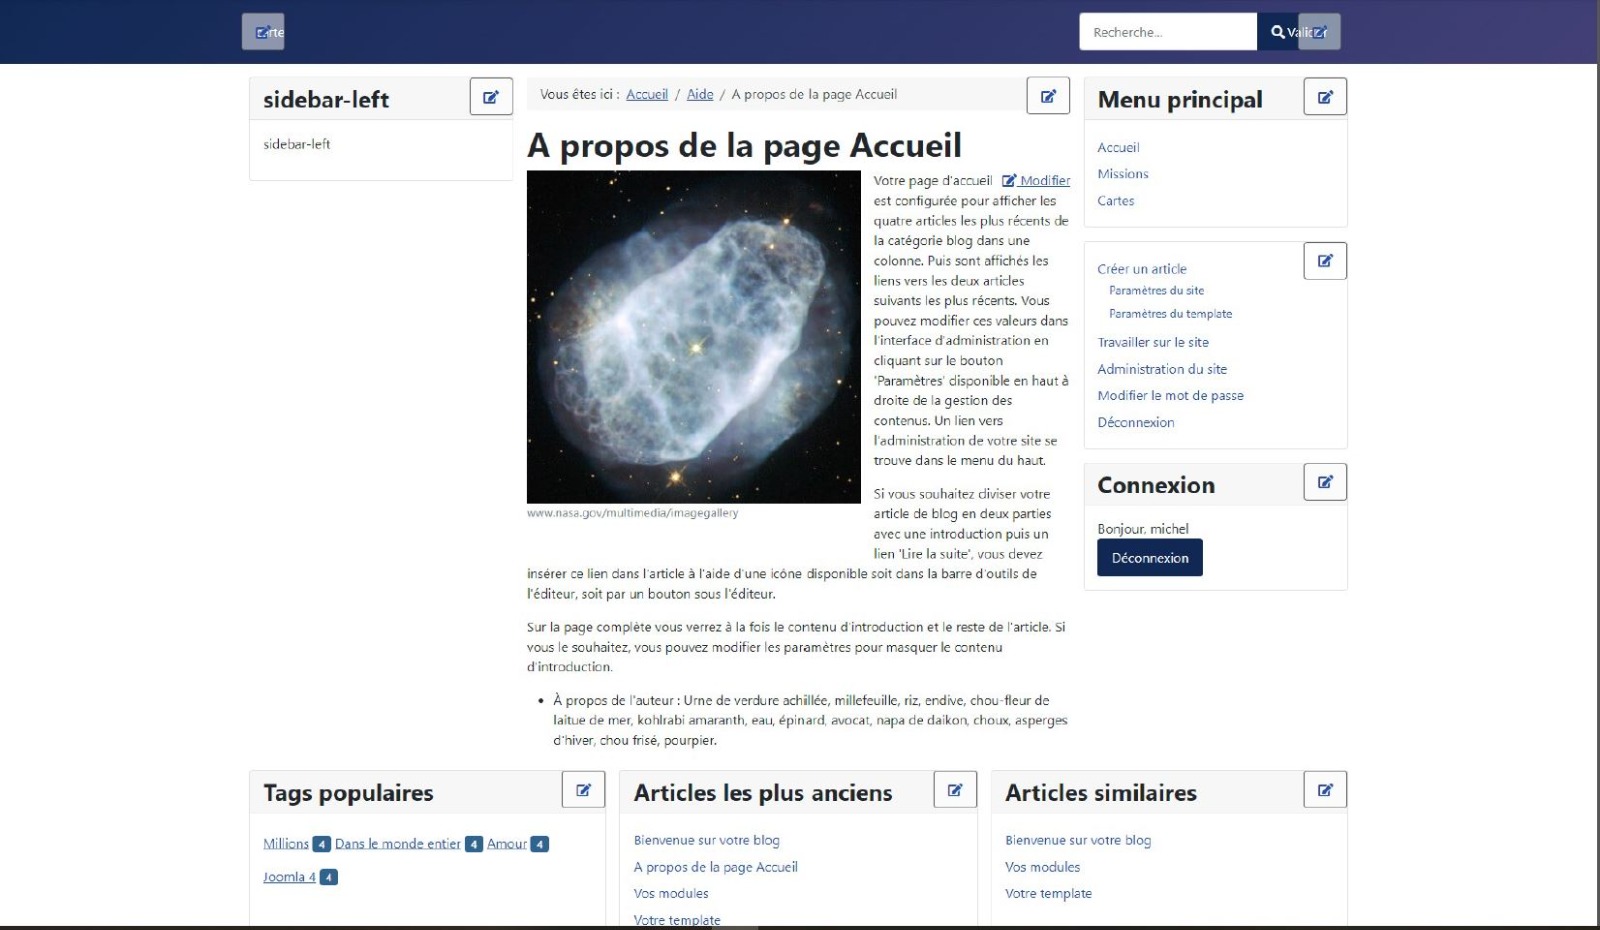
Task: Click the nebula article image
Action: [694, 337]
